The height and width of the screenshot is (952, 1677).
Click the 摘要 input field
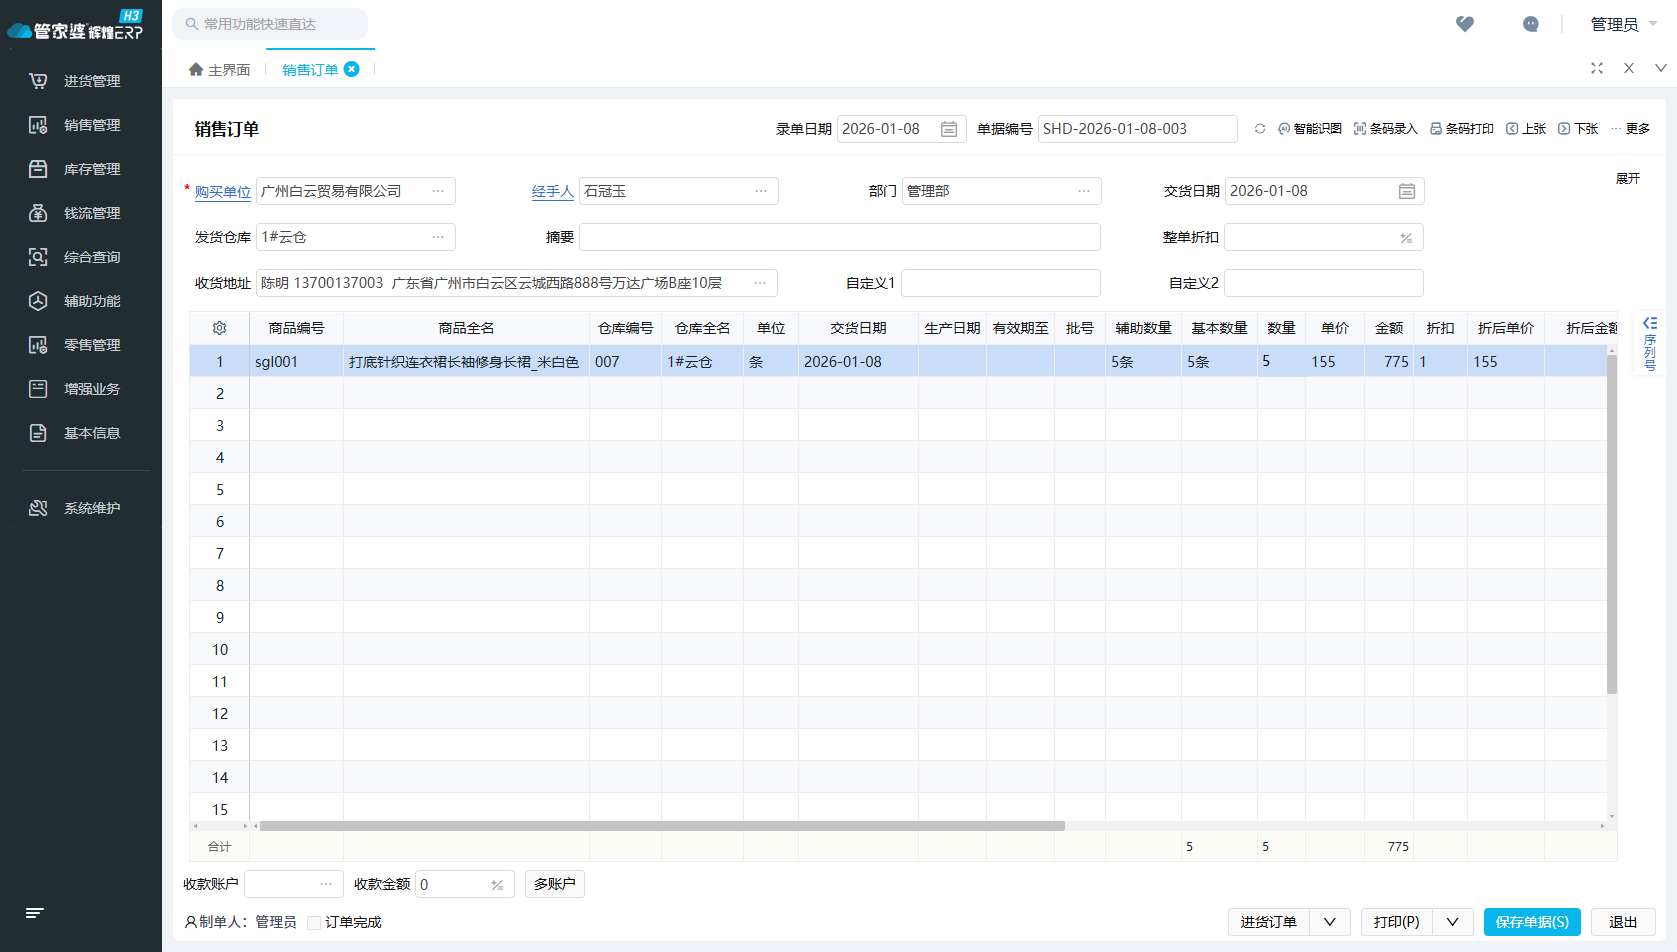(840, 237)
